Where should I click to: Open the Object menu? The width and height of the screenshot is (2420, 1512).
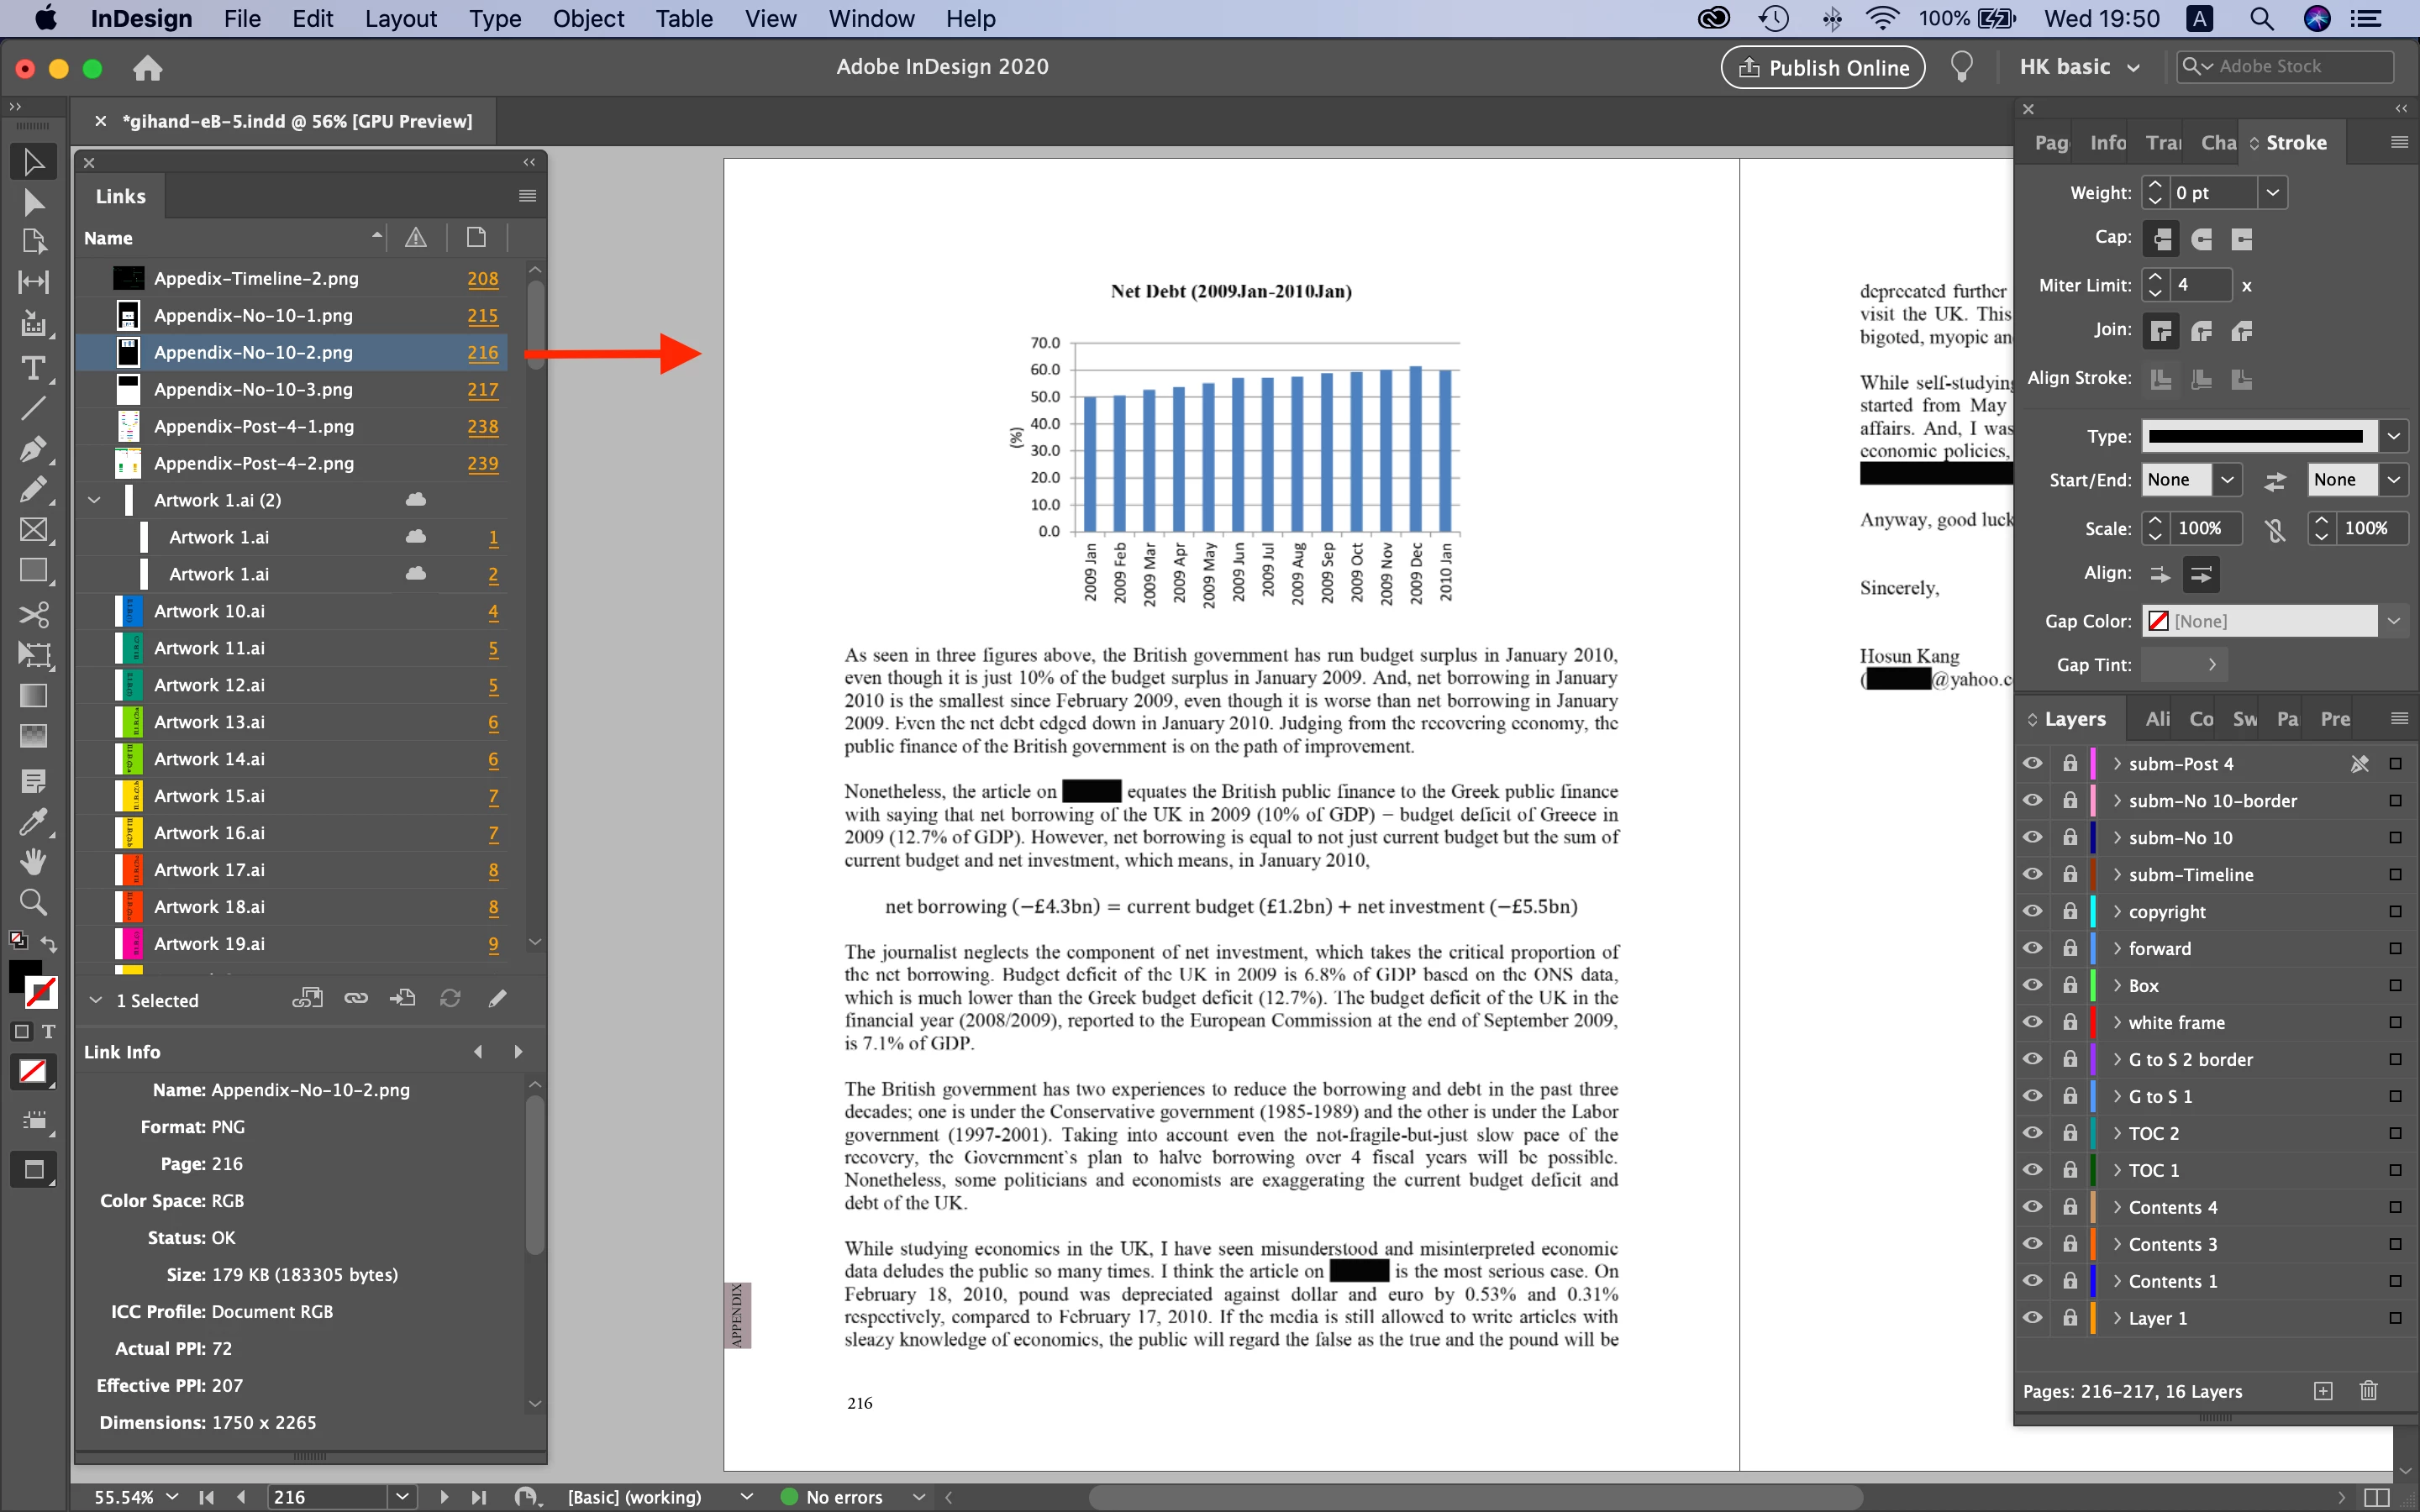tap(587, 18)
